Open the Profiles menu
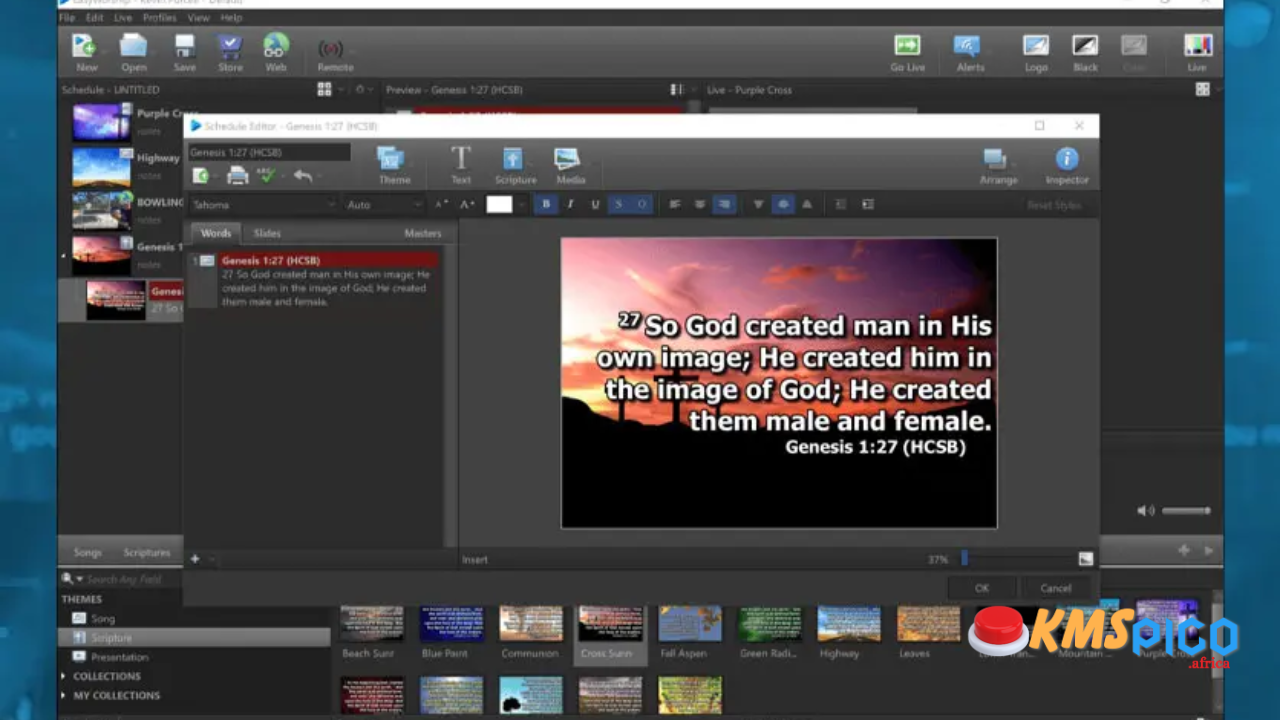Viewport: 1280px width, 720px height. point(159,17)
